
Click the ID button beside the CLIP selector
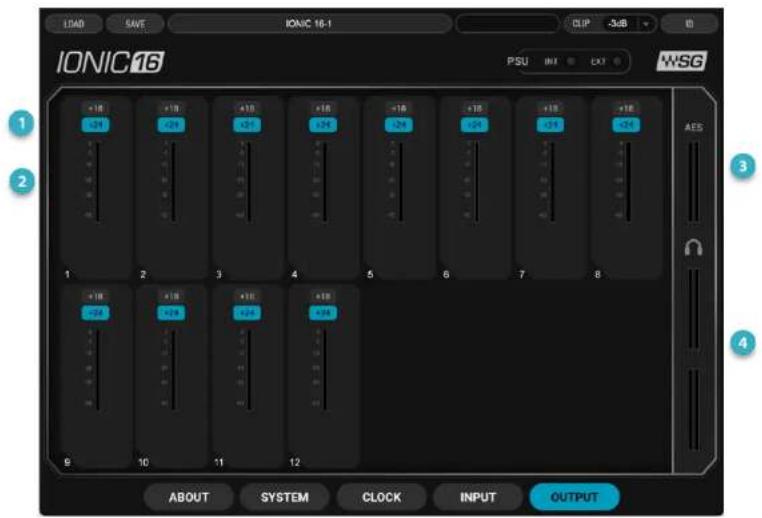tap(689, 23)
